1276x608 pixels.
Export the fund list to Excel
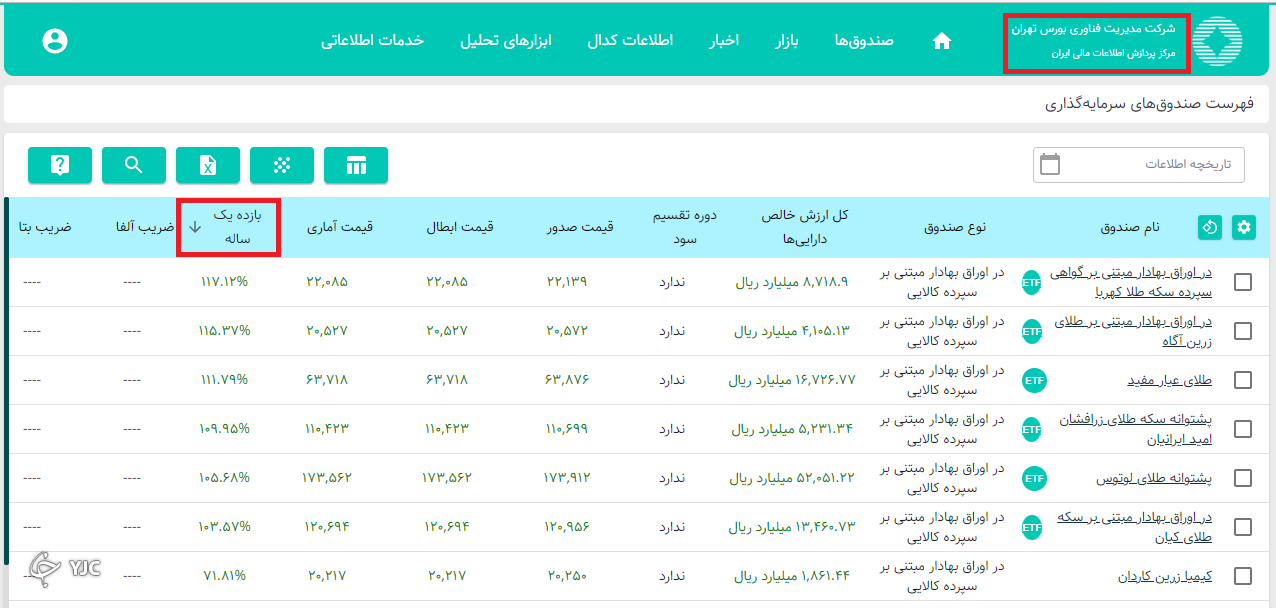coord(208,165)
